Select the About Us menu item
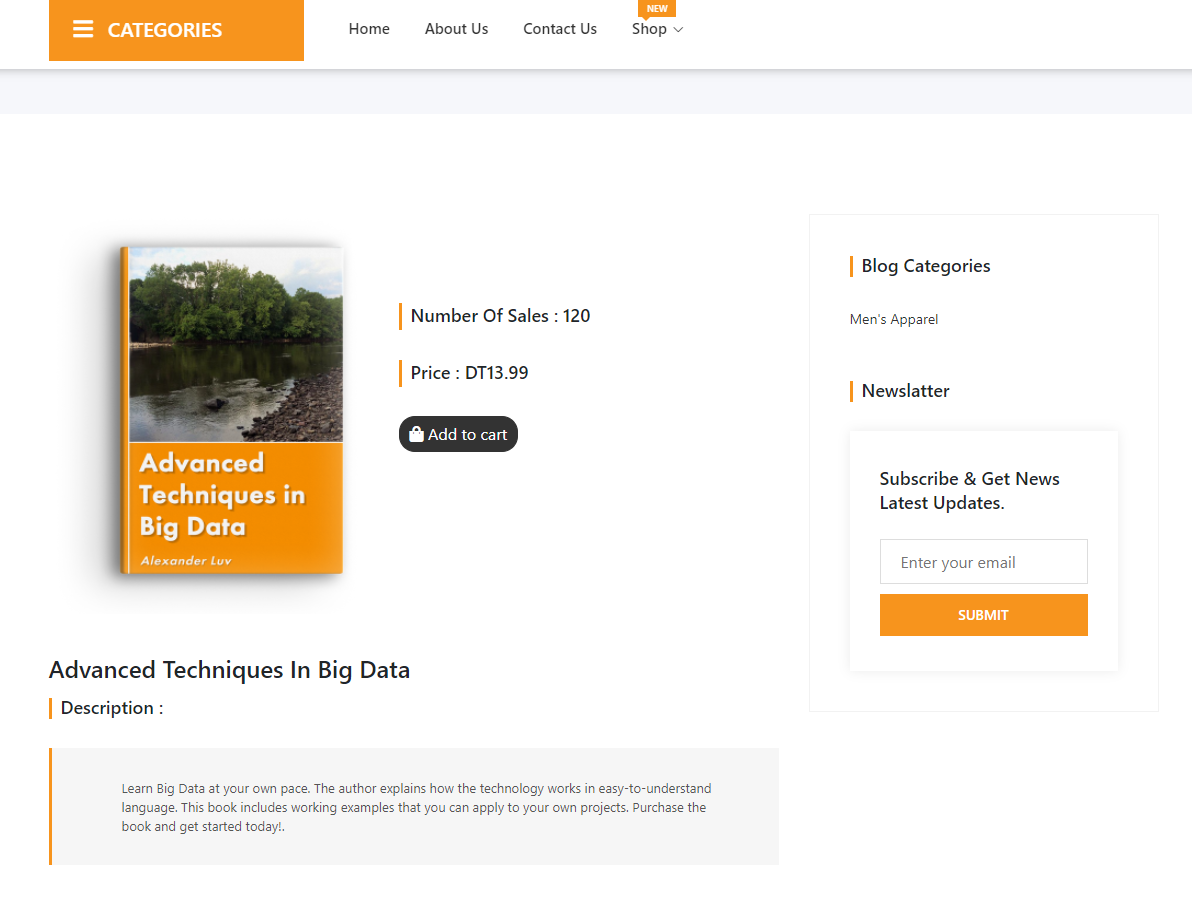Screen dimensions: 1192x905 pos(456,29)
